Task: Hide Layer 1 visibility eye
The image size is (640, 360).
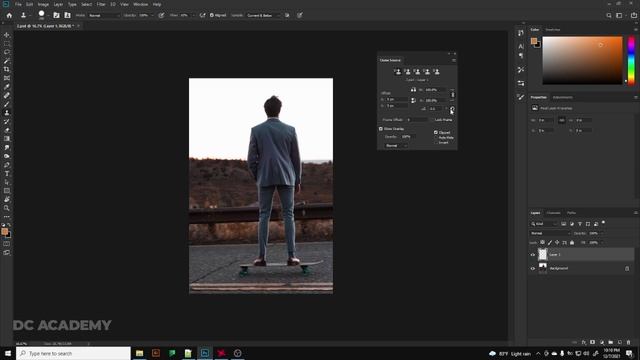Action: coord(533,255)
